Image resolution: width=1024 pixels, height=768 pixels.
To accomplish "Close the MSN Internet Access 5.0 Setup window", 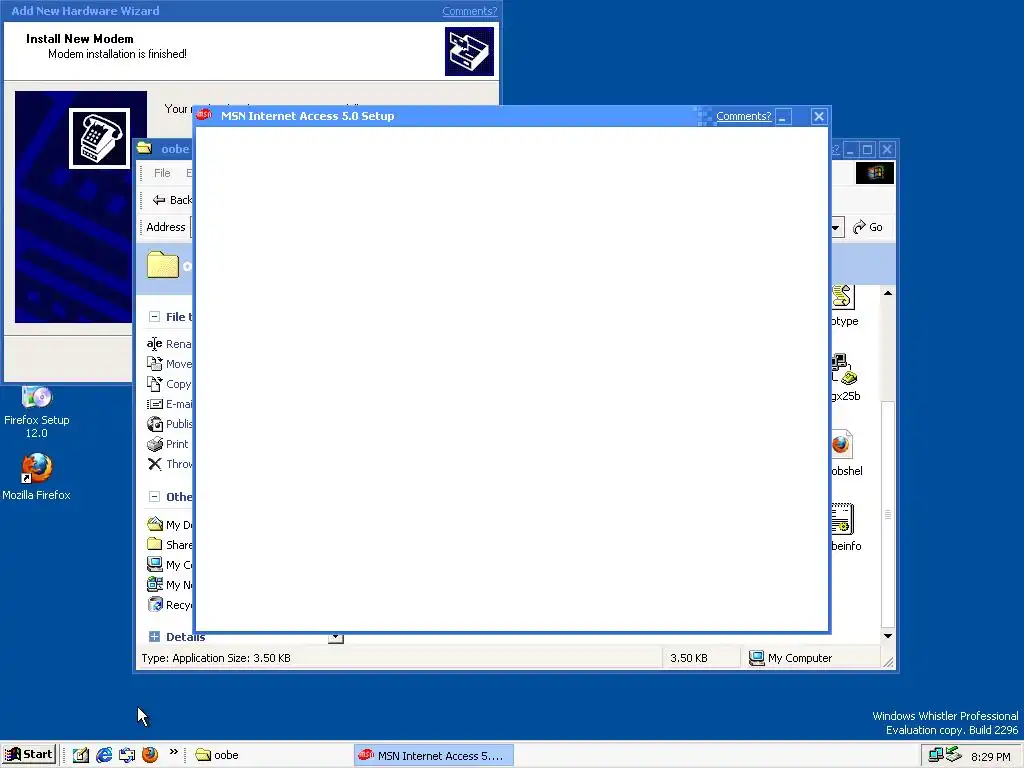I will (x=819, y=116).
